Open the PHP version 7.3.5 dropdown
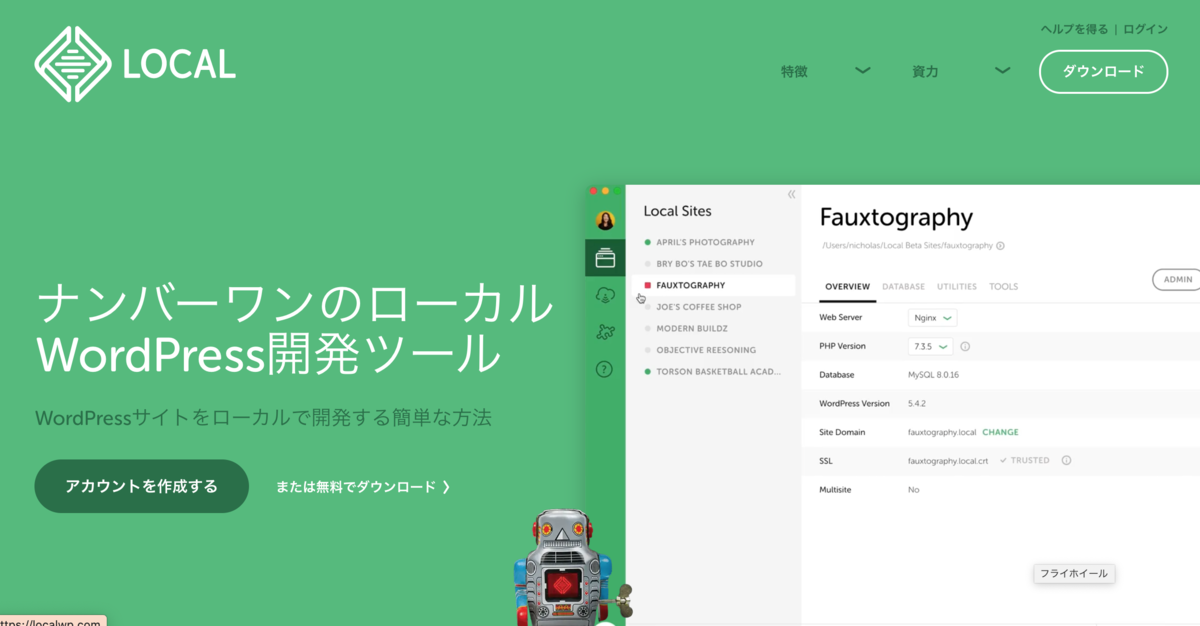 pos(930,346)
